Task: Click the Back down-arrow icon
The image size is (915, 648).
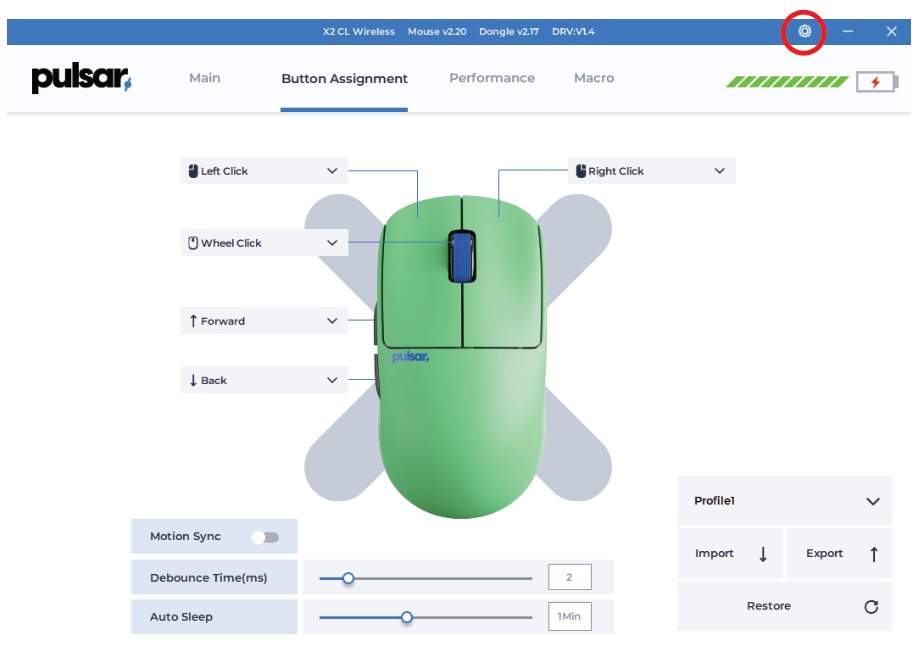Action: point(193,381)
